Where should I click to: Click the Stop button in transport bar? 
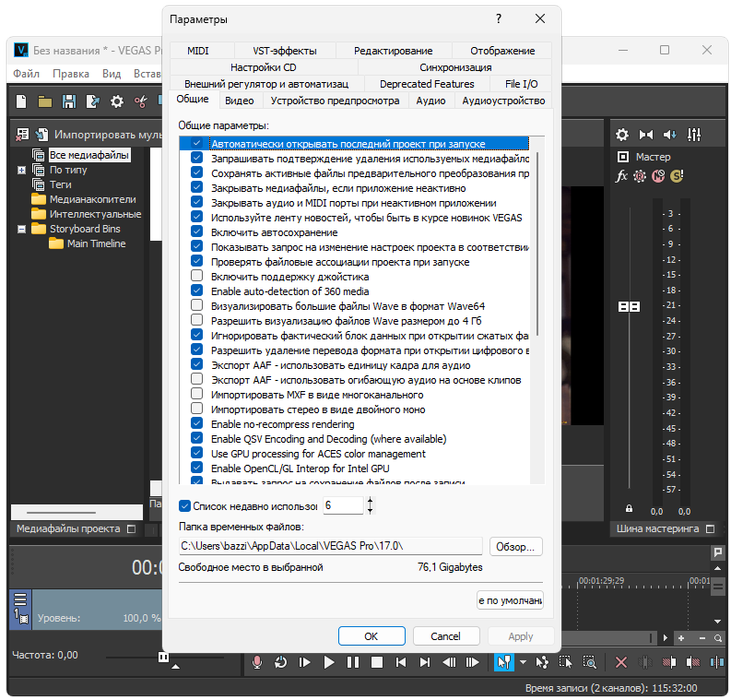376,662
